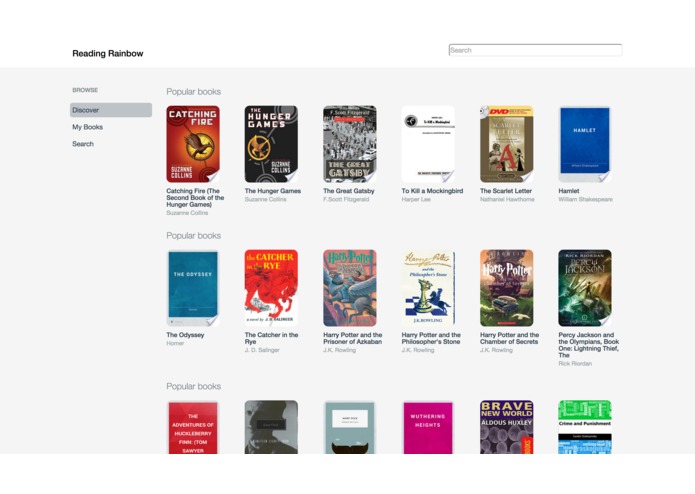The width and height of the screenshot is (695, 494).
Task: Click The Scarlet Letter title text
Action: click(x=506, y=191)
